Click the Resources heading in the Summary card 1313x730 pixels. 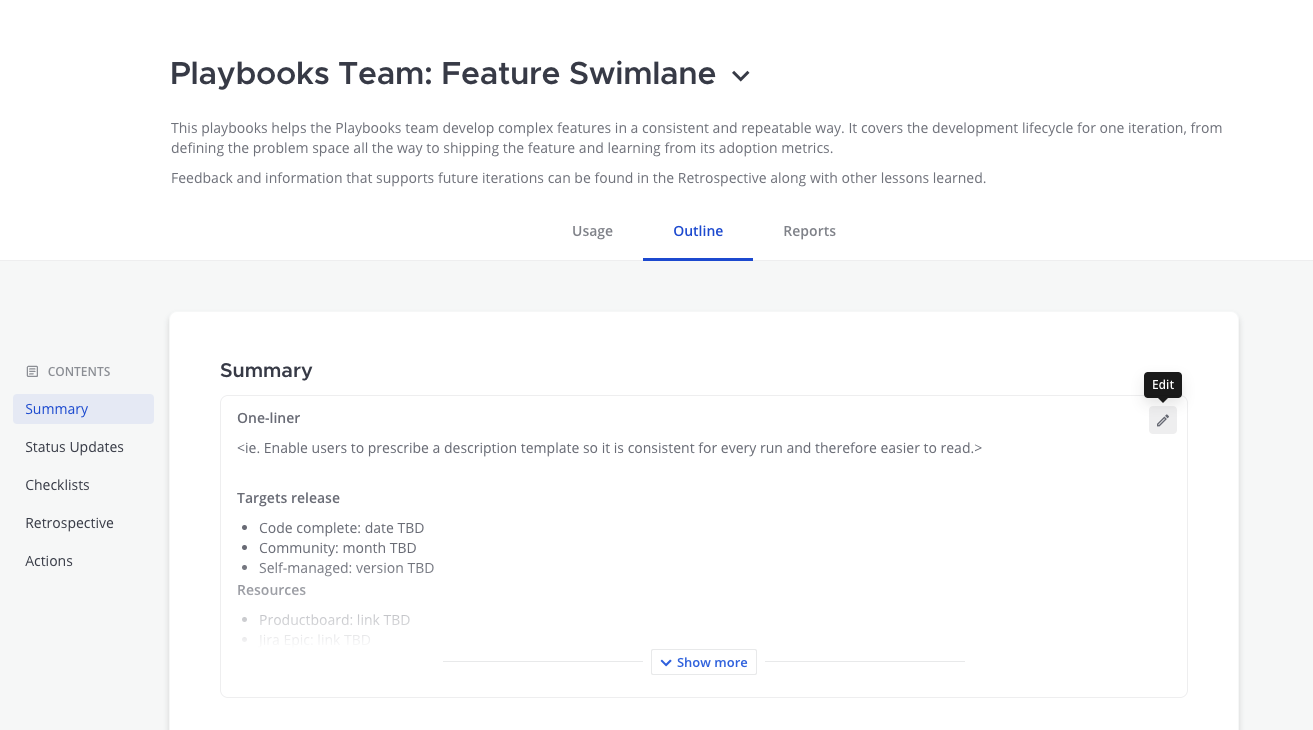[x=271, y=589]
